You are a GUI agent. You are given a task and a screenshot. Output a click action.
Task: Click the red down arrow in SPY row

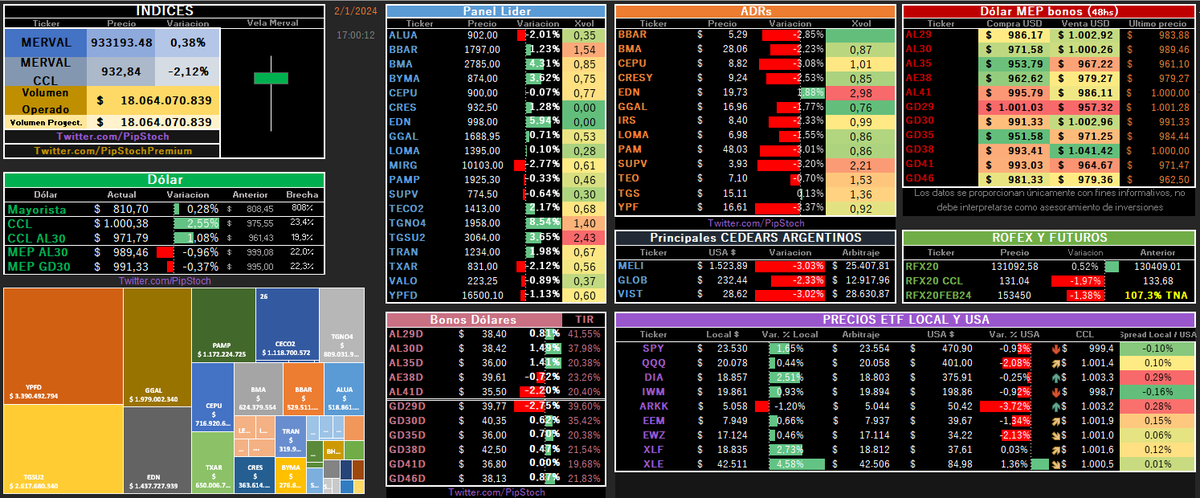(x=1058, y=348)
